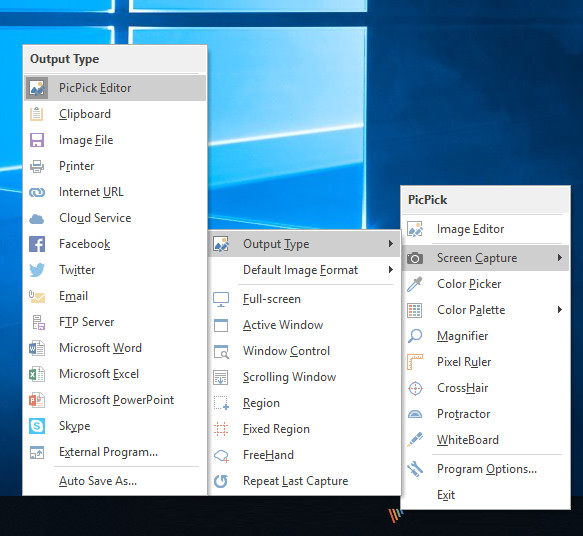The width and height of the screenshot is (583, 536).
Task: Select the Pixel Ruler icon
Action: point(415,362)
